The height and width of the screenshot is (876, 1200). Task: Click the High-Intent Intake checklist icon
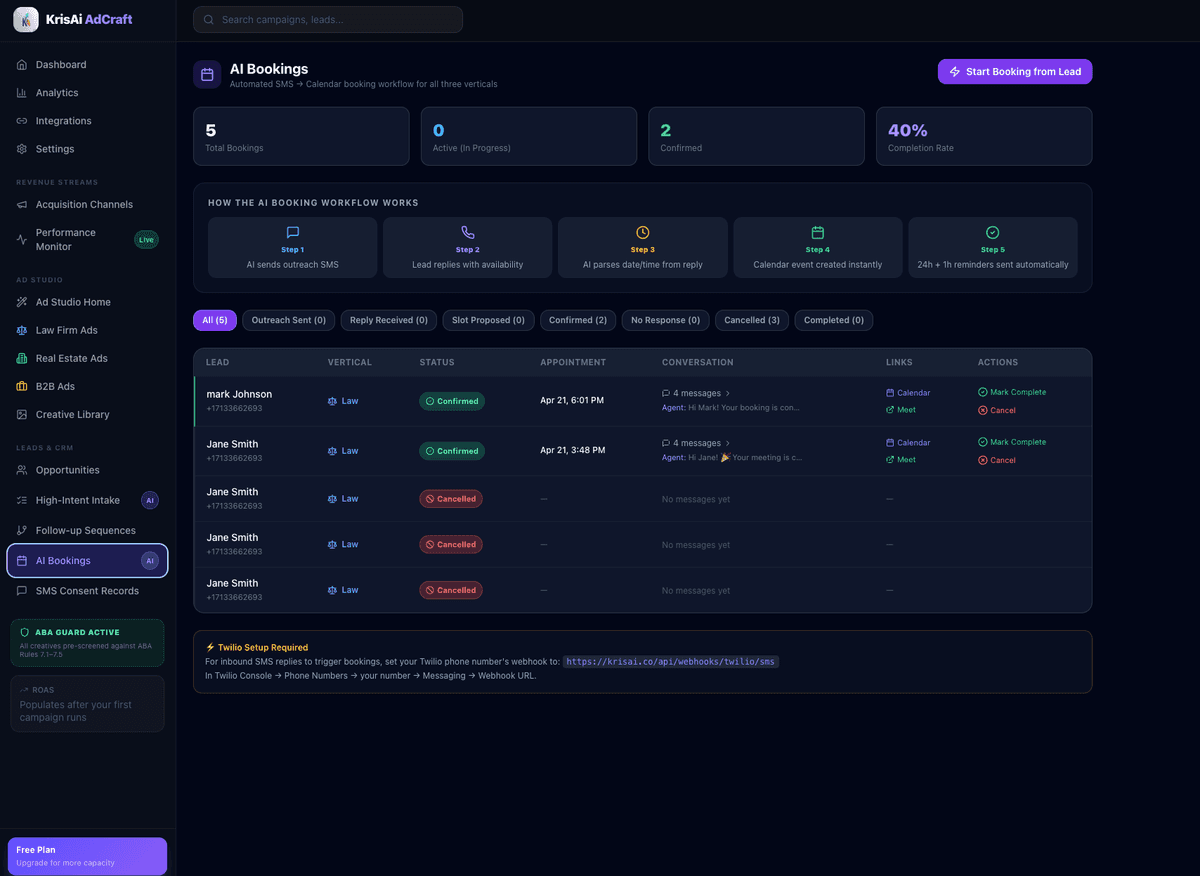22,500
